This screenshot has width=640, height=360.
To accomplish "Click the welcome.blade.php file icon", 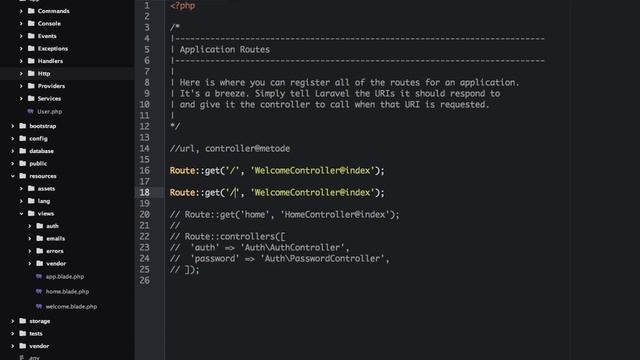I will coord(39,306).
